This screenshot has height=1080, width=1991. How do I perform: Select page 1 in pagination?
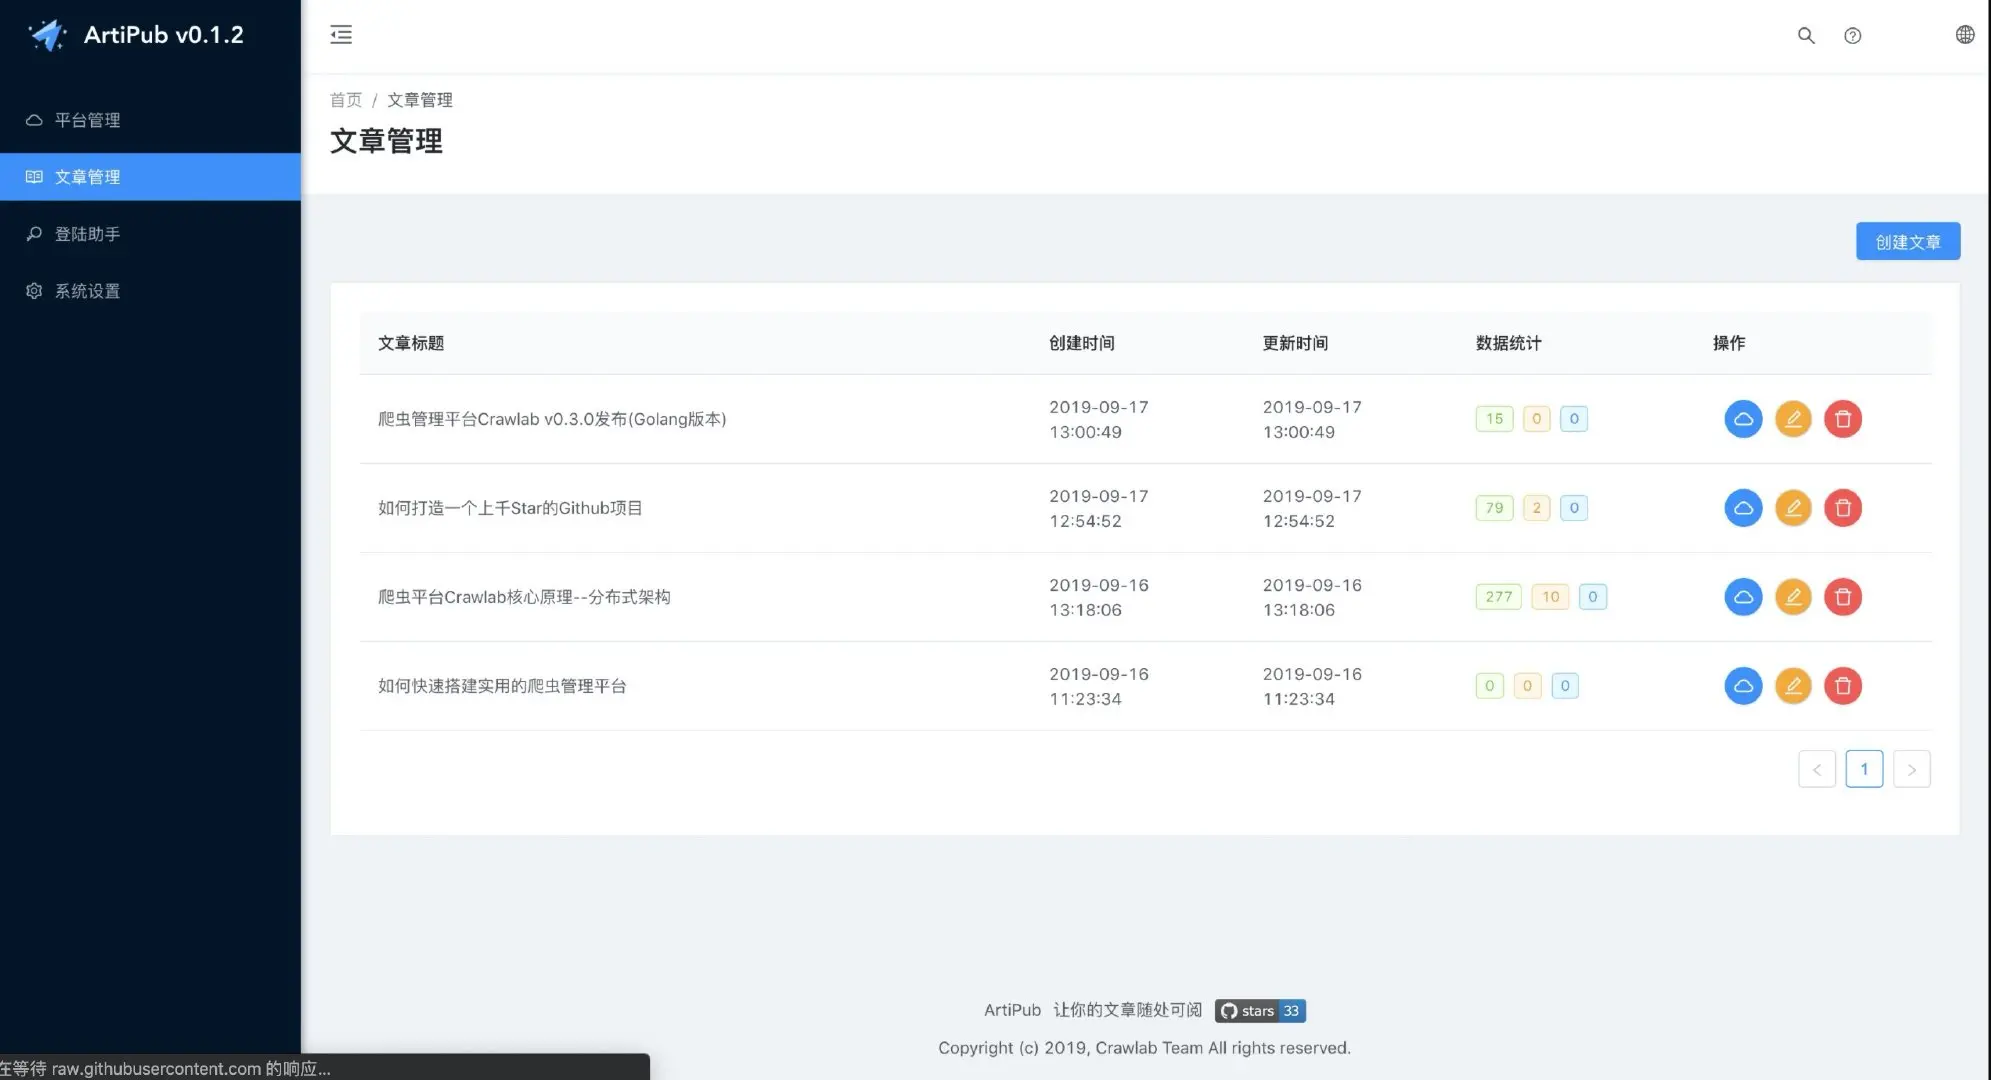(x=1864, y=769)
